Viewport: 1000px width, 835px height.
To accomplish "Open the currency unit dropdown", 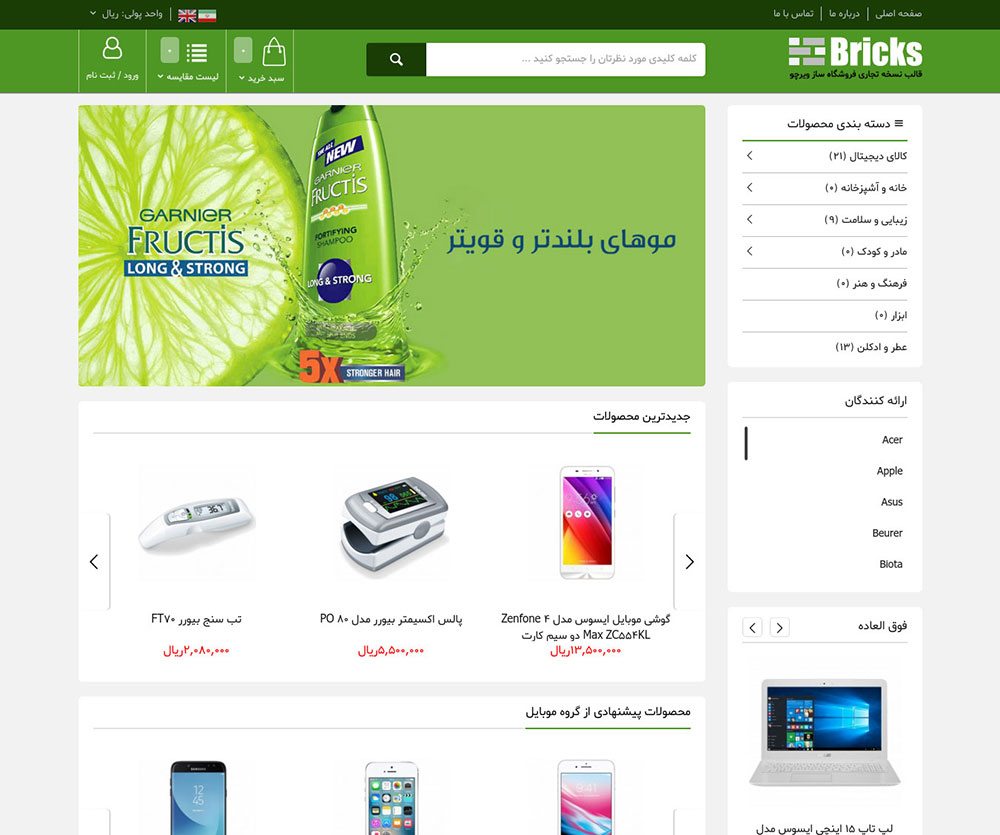I will coord(126,13).
